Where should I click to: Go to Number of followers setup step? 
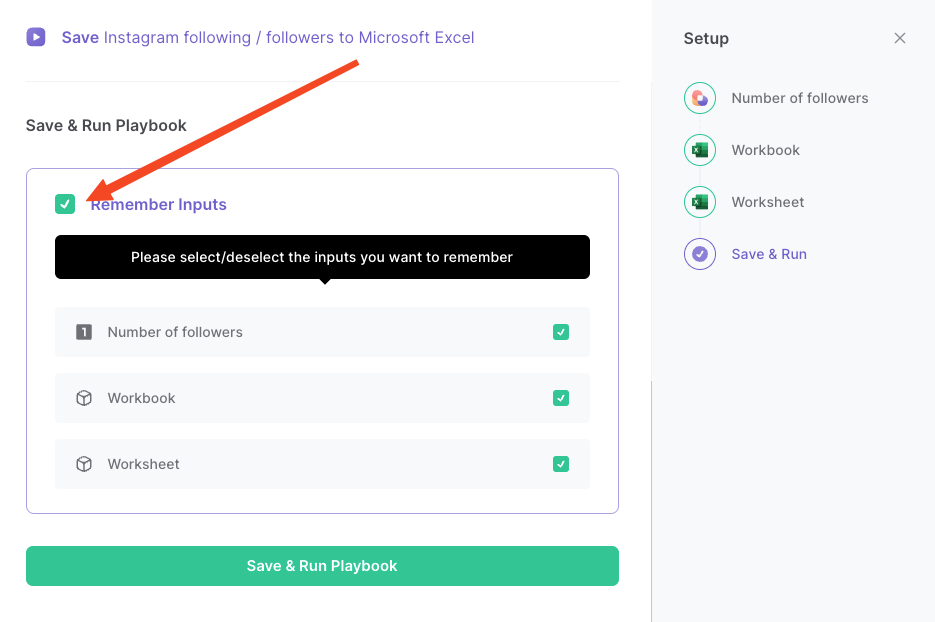(x=800, y=98)
